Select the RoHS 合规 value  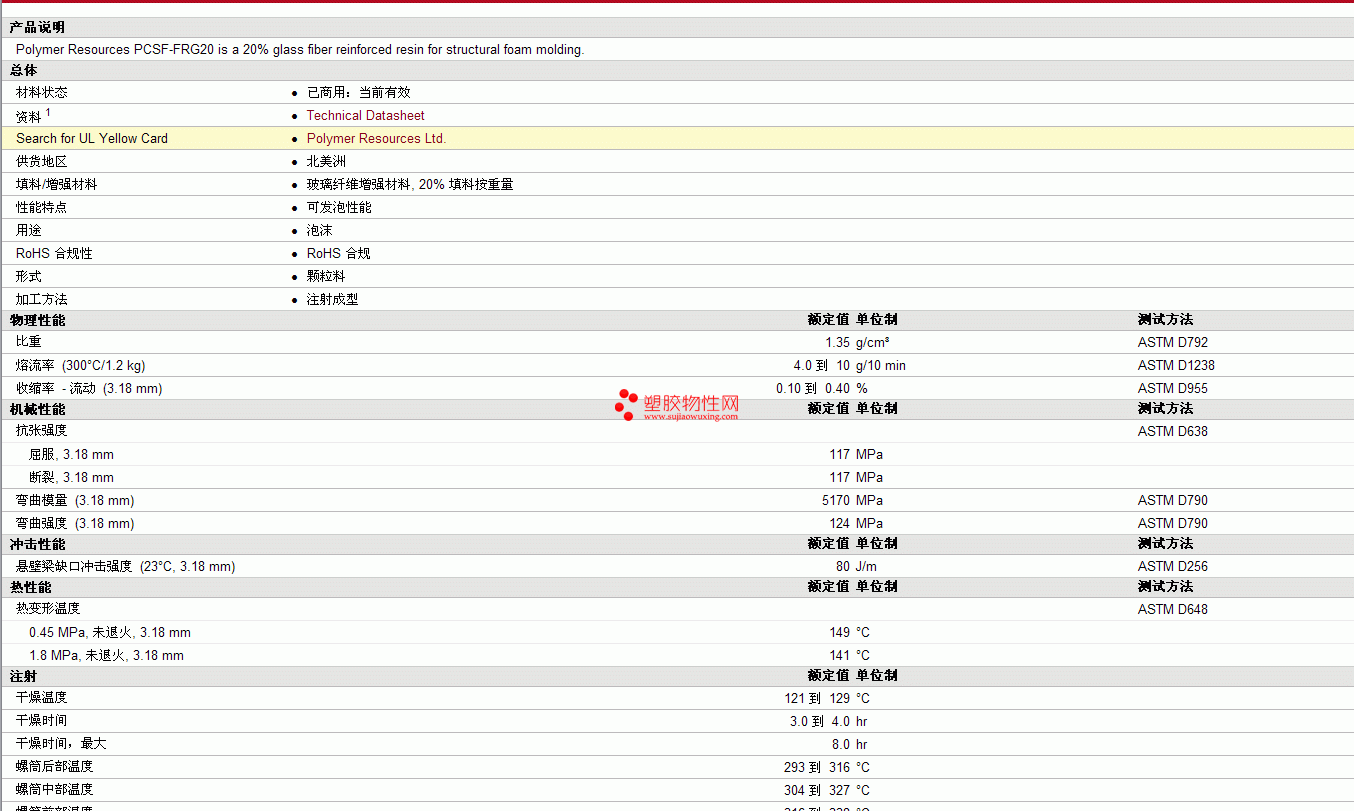(x=338, y=253)
